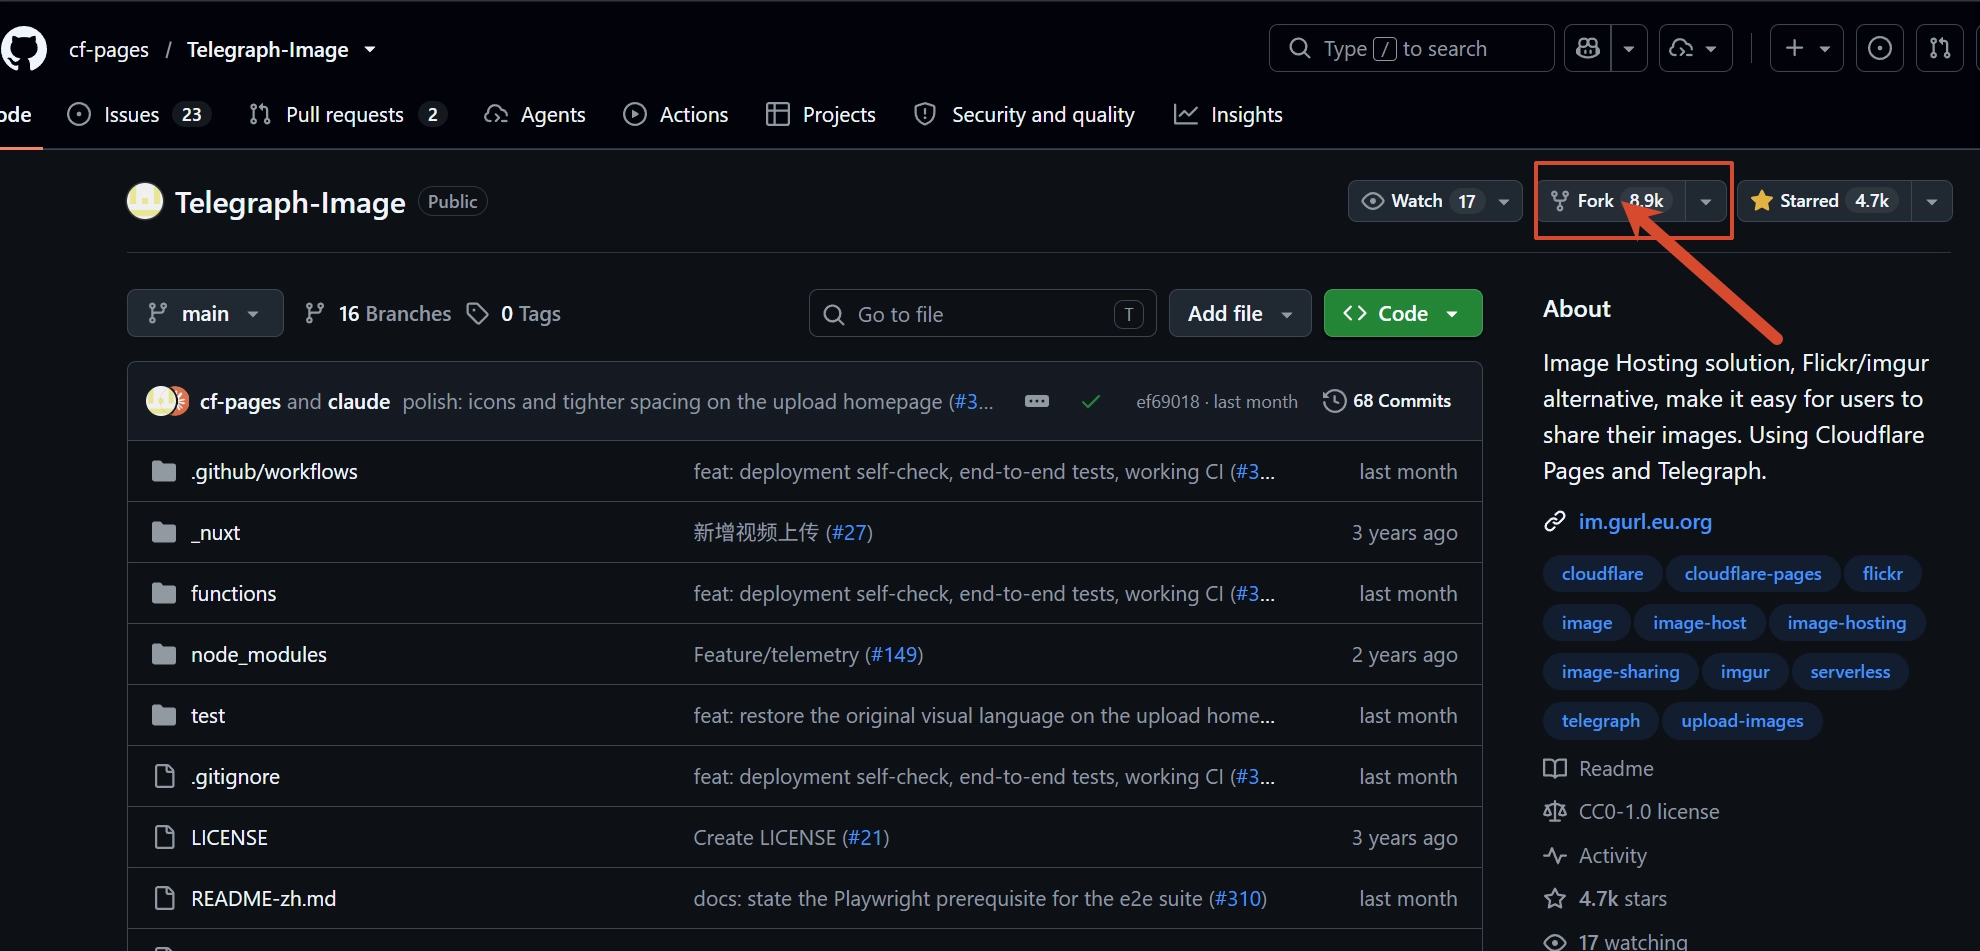Viewport: 1980px width, 951px height.
Task: Open the Actions tab
Action: [675, 114]
